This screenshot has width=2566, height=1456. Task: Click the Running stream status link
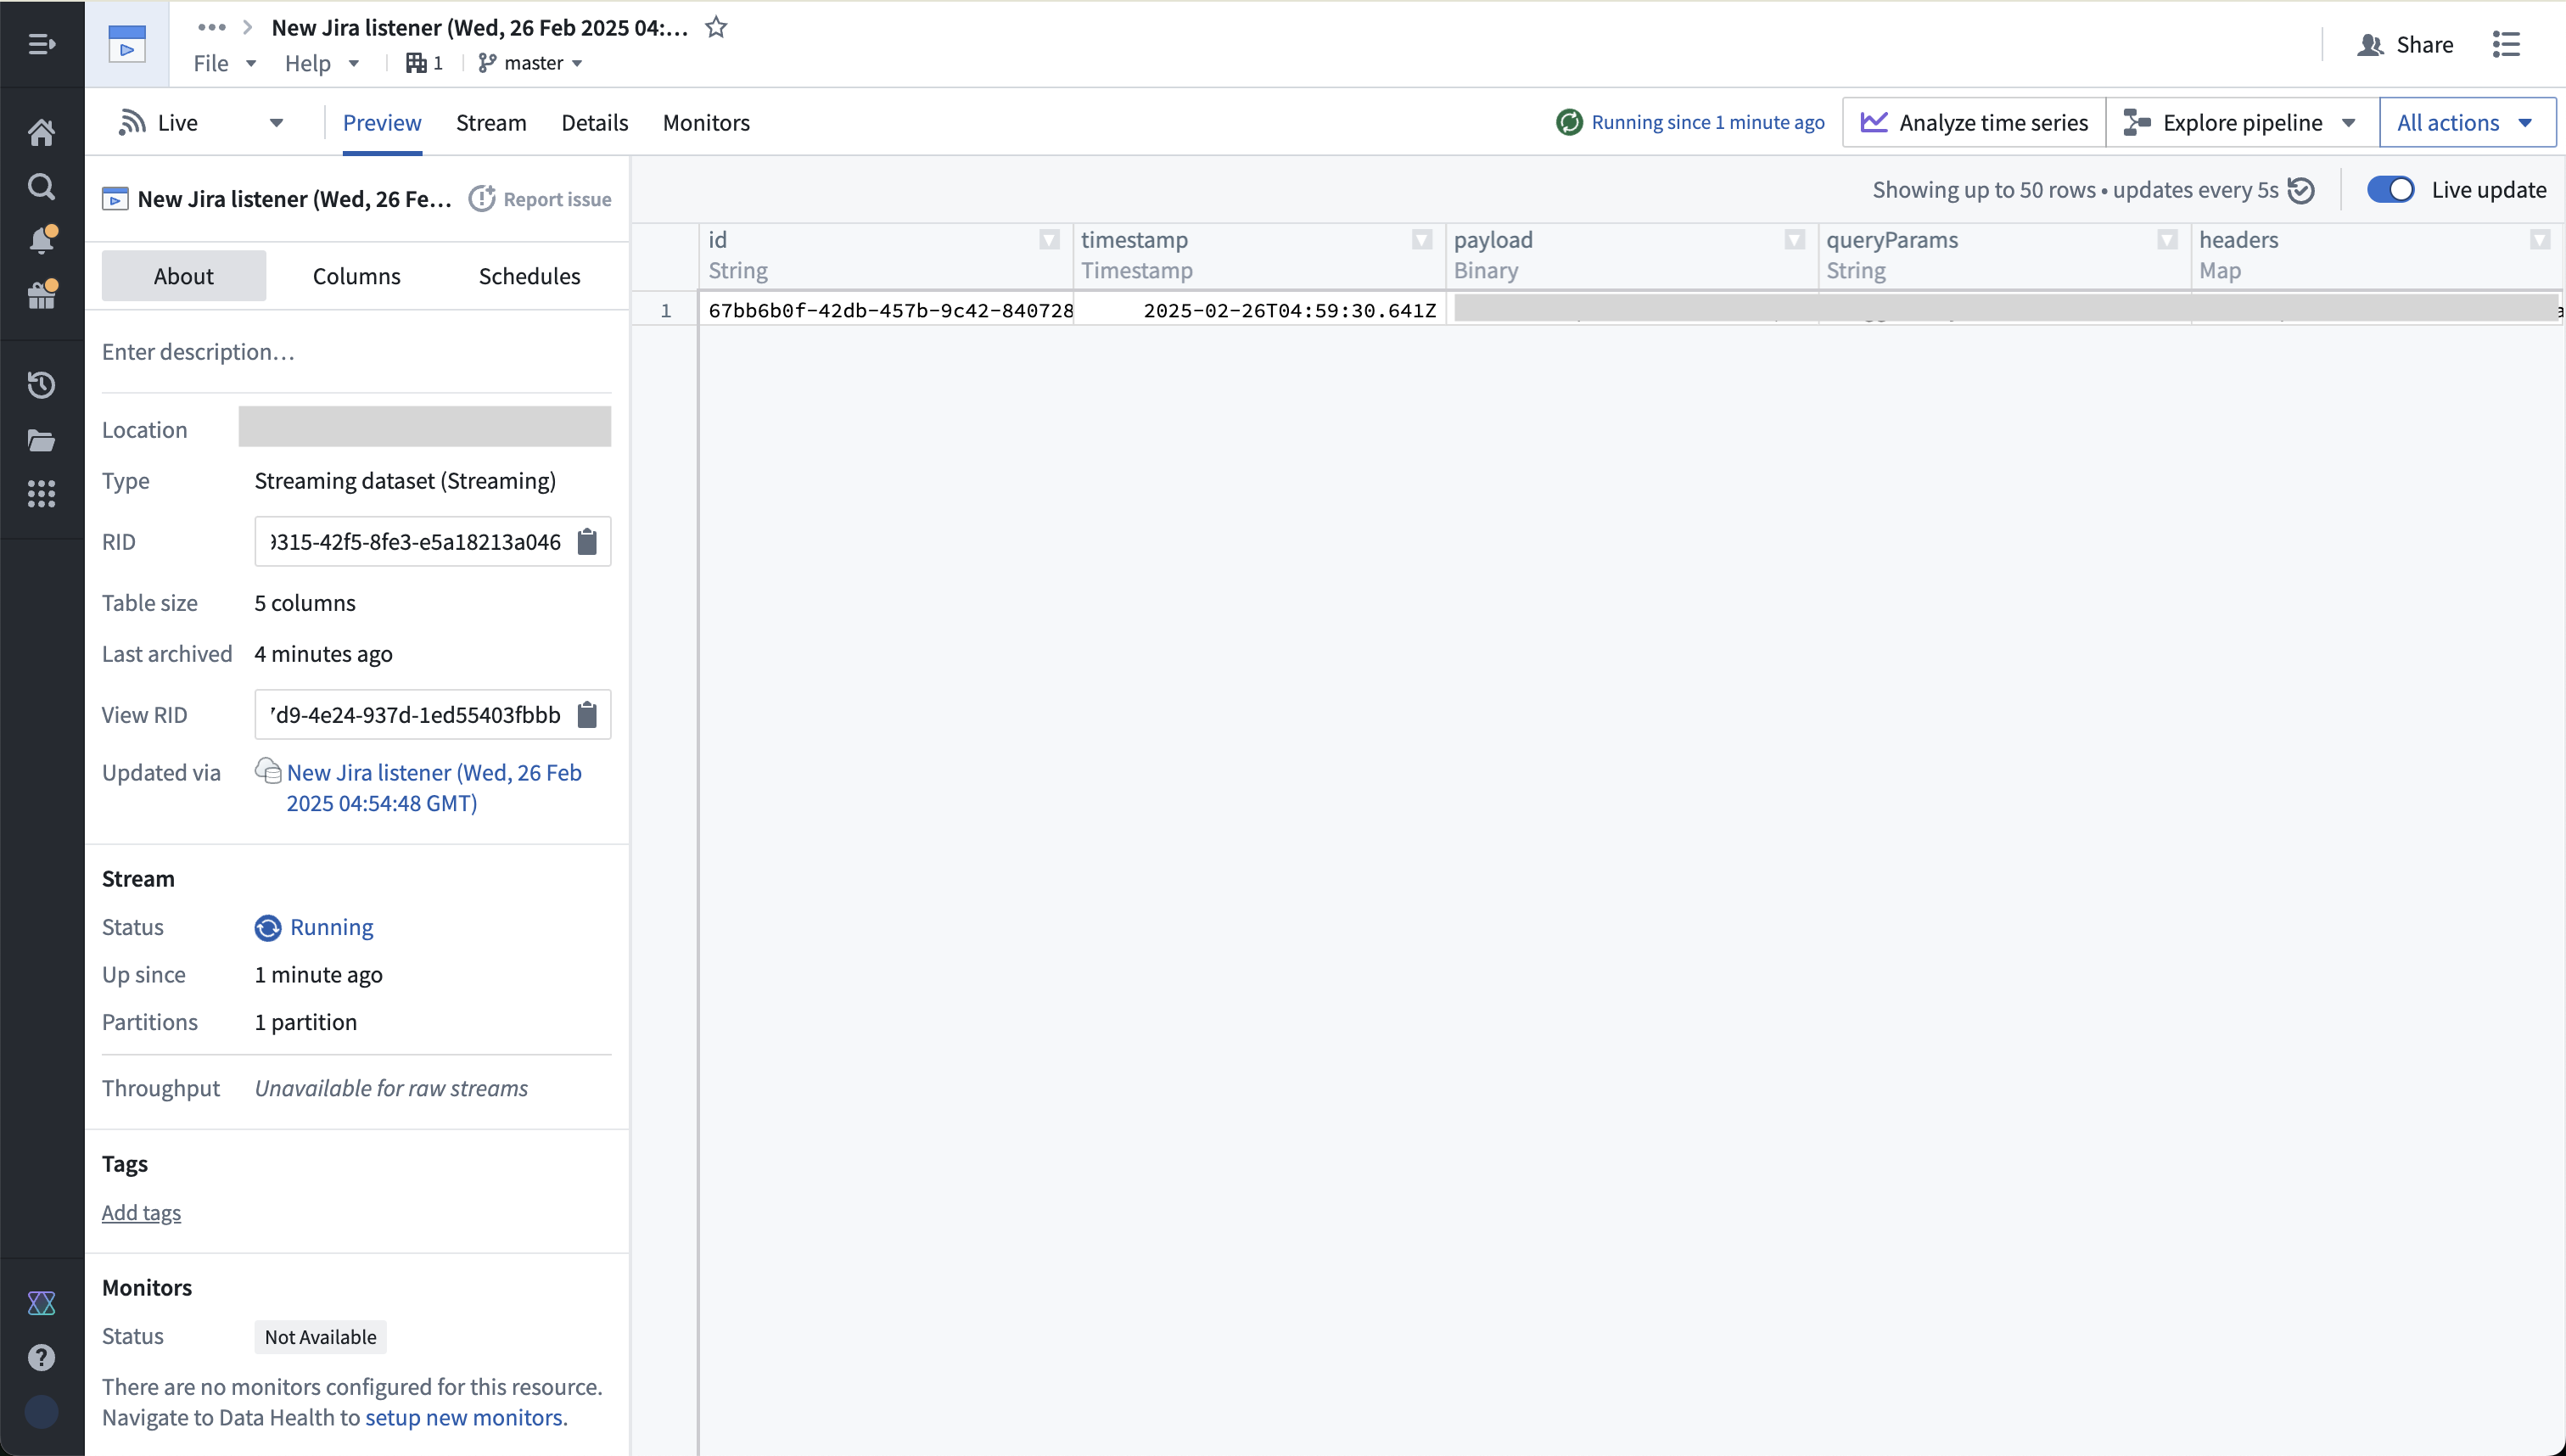point(331,927)
